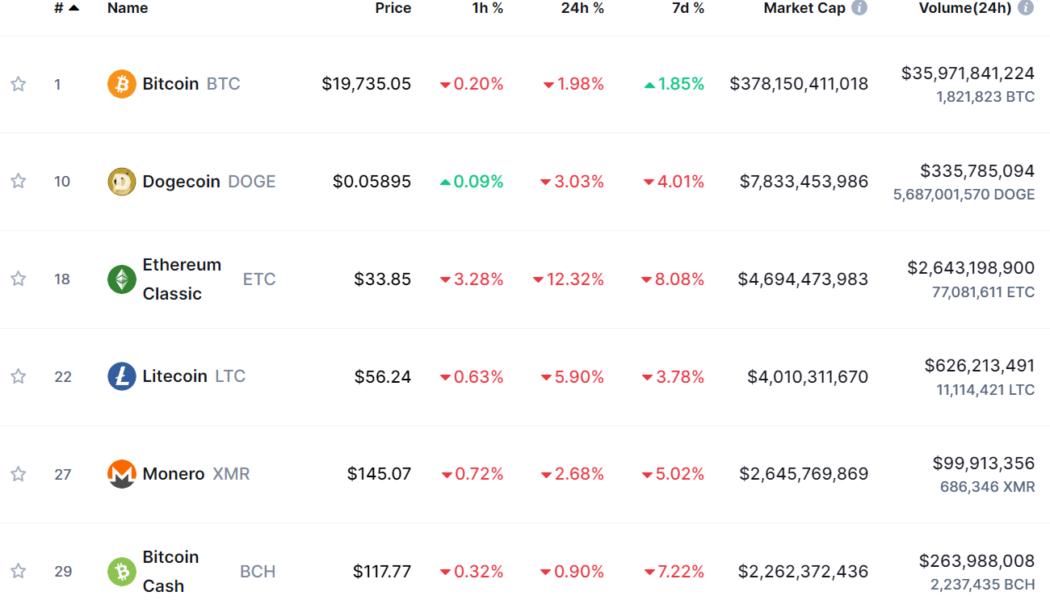1050x600 pixels.
Task: Click the 7d % column header
Action: 688,8
